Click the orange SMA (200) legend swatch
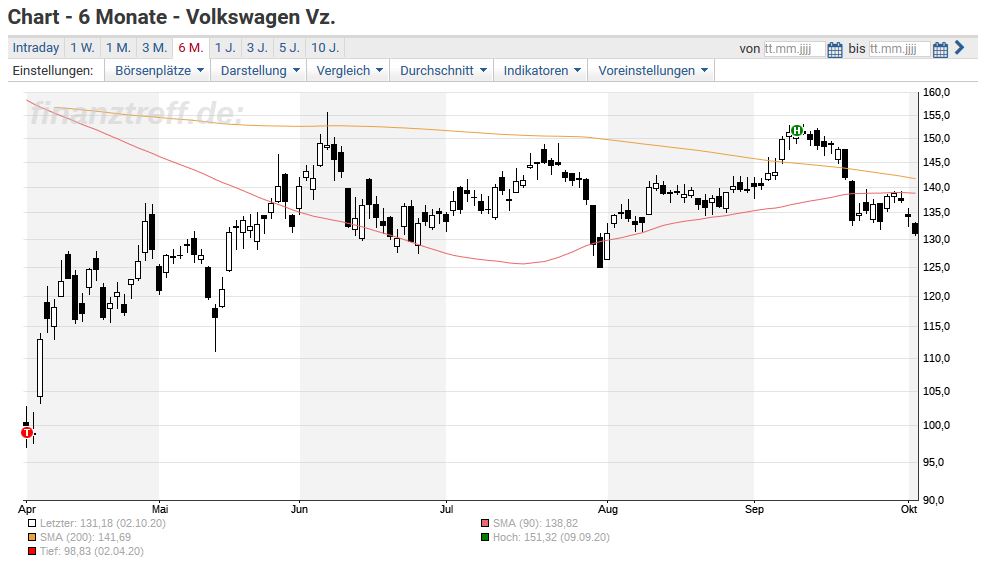Image resolution: width=989 pixels, height=561 pixels. (32, 538)
